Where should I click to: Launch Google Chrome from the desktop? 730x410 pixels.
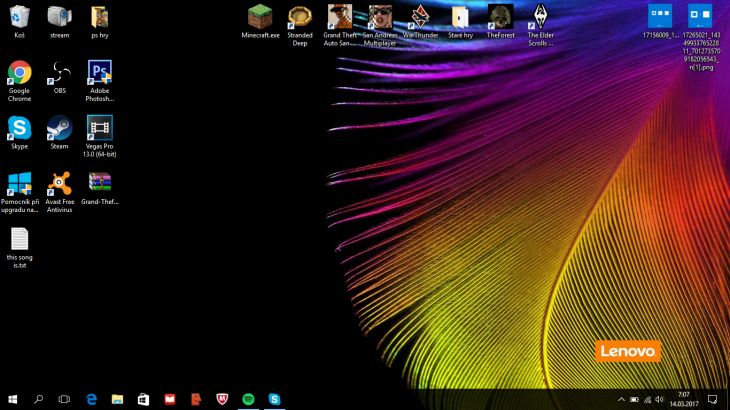point(20,73)
